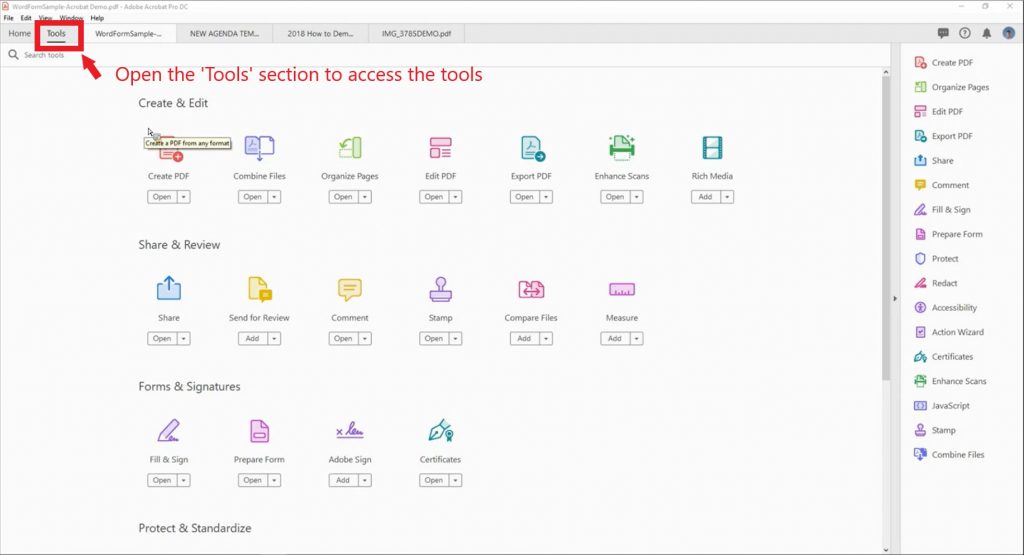This screenshot has width=1024, height=555.
Task: Click Redact shortcut in right pane
Action: [936, 283]
